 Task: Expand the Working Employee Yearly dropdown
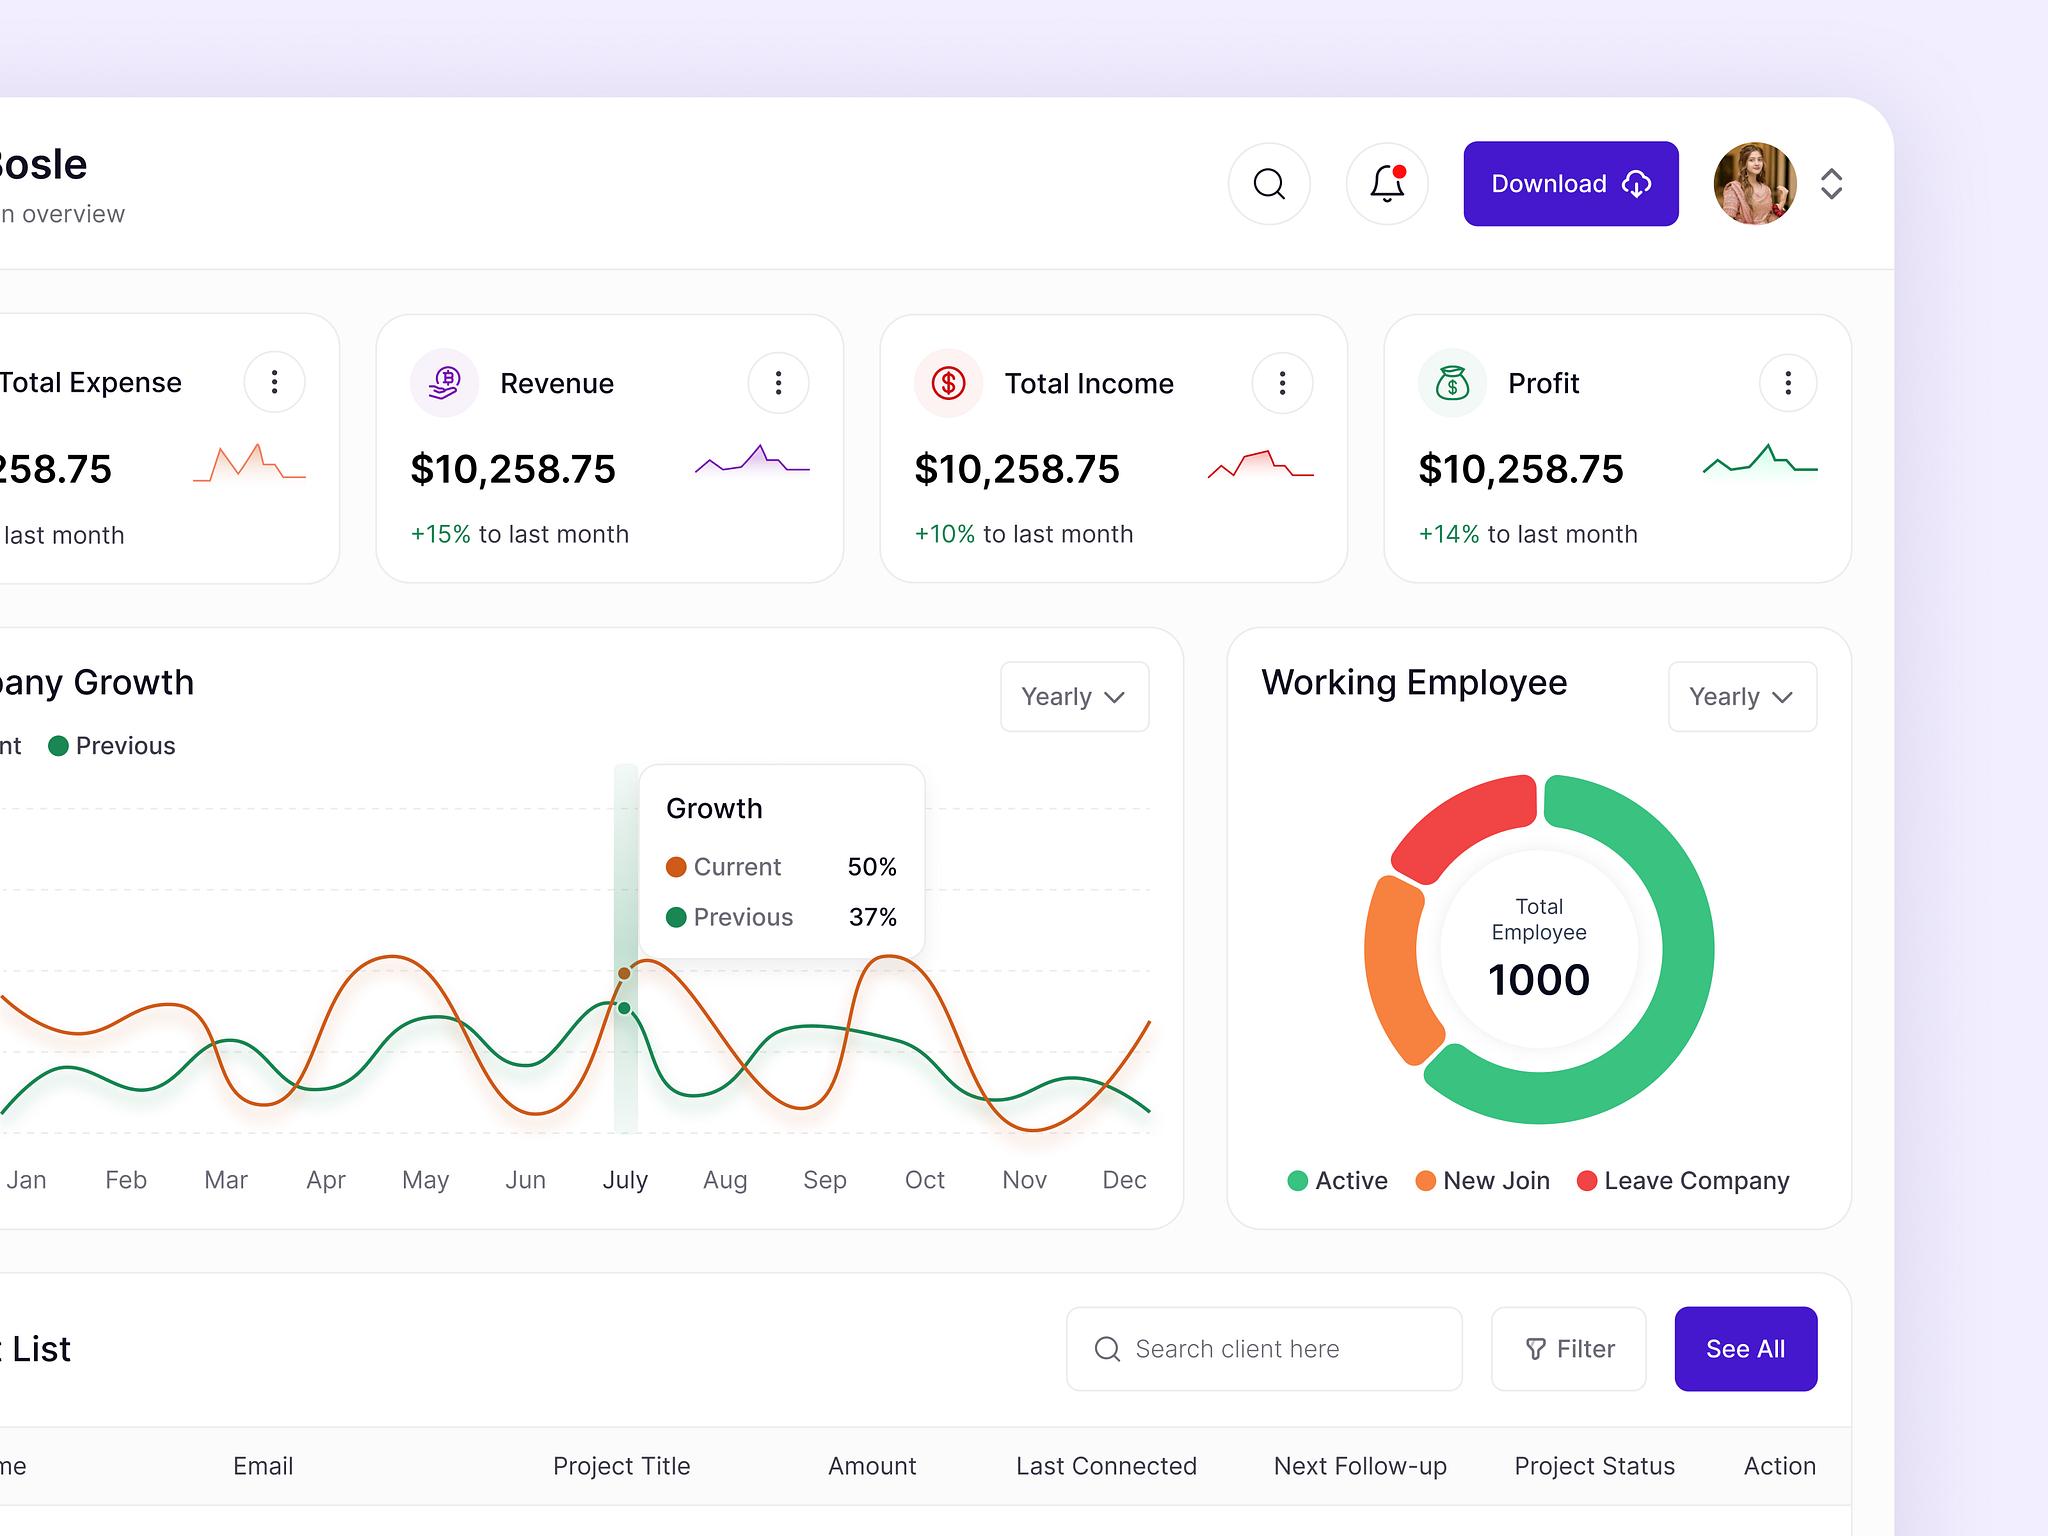click(x=1742, y=697)
